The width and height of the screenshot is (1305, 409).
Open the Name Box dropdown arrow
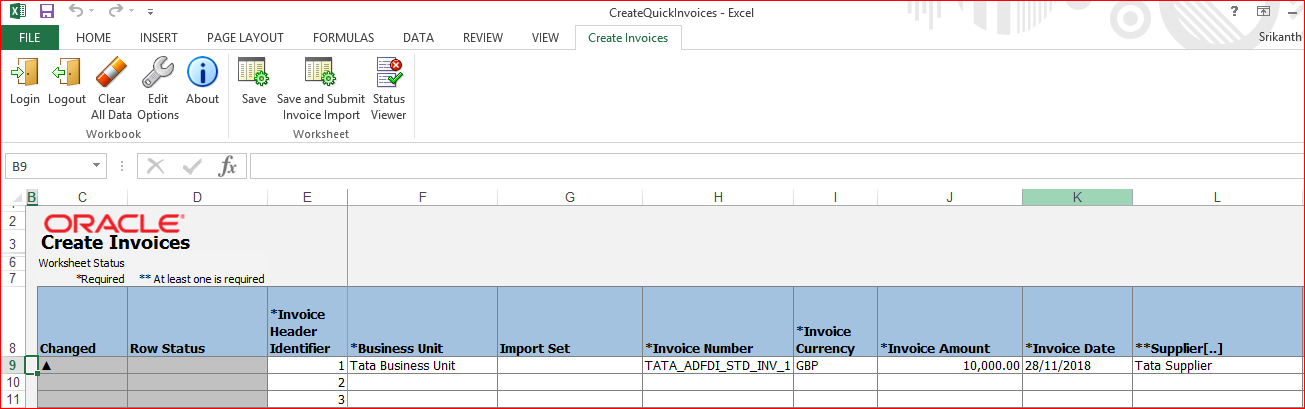click(96, 166)
